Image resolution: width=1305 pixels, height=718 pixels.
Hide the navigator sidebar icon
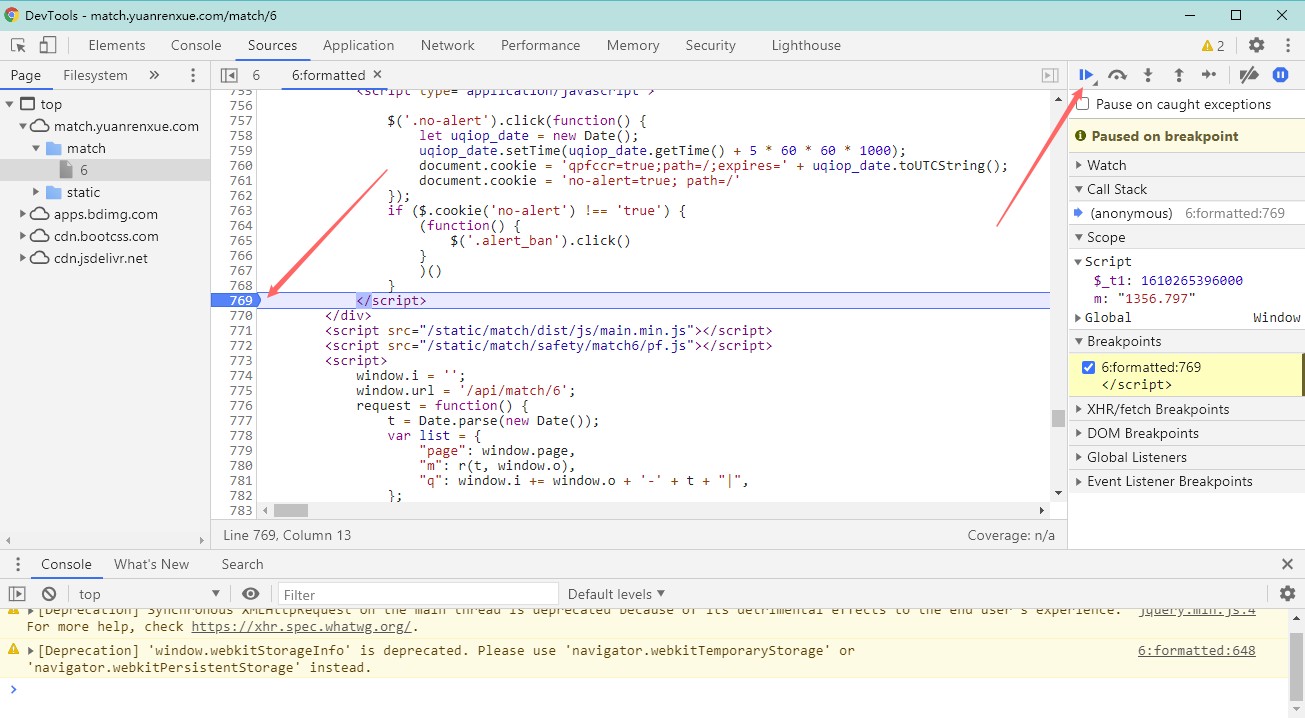click(x=229, y=75)
